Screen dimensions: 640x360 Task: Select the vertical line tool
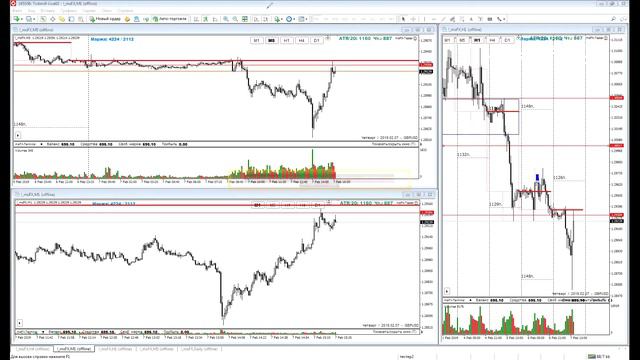pyautogui.click(x=424, y=19)
